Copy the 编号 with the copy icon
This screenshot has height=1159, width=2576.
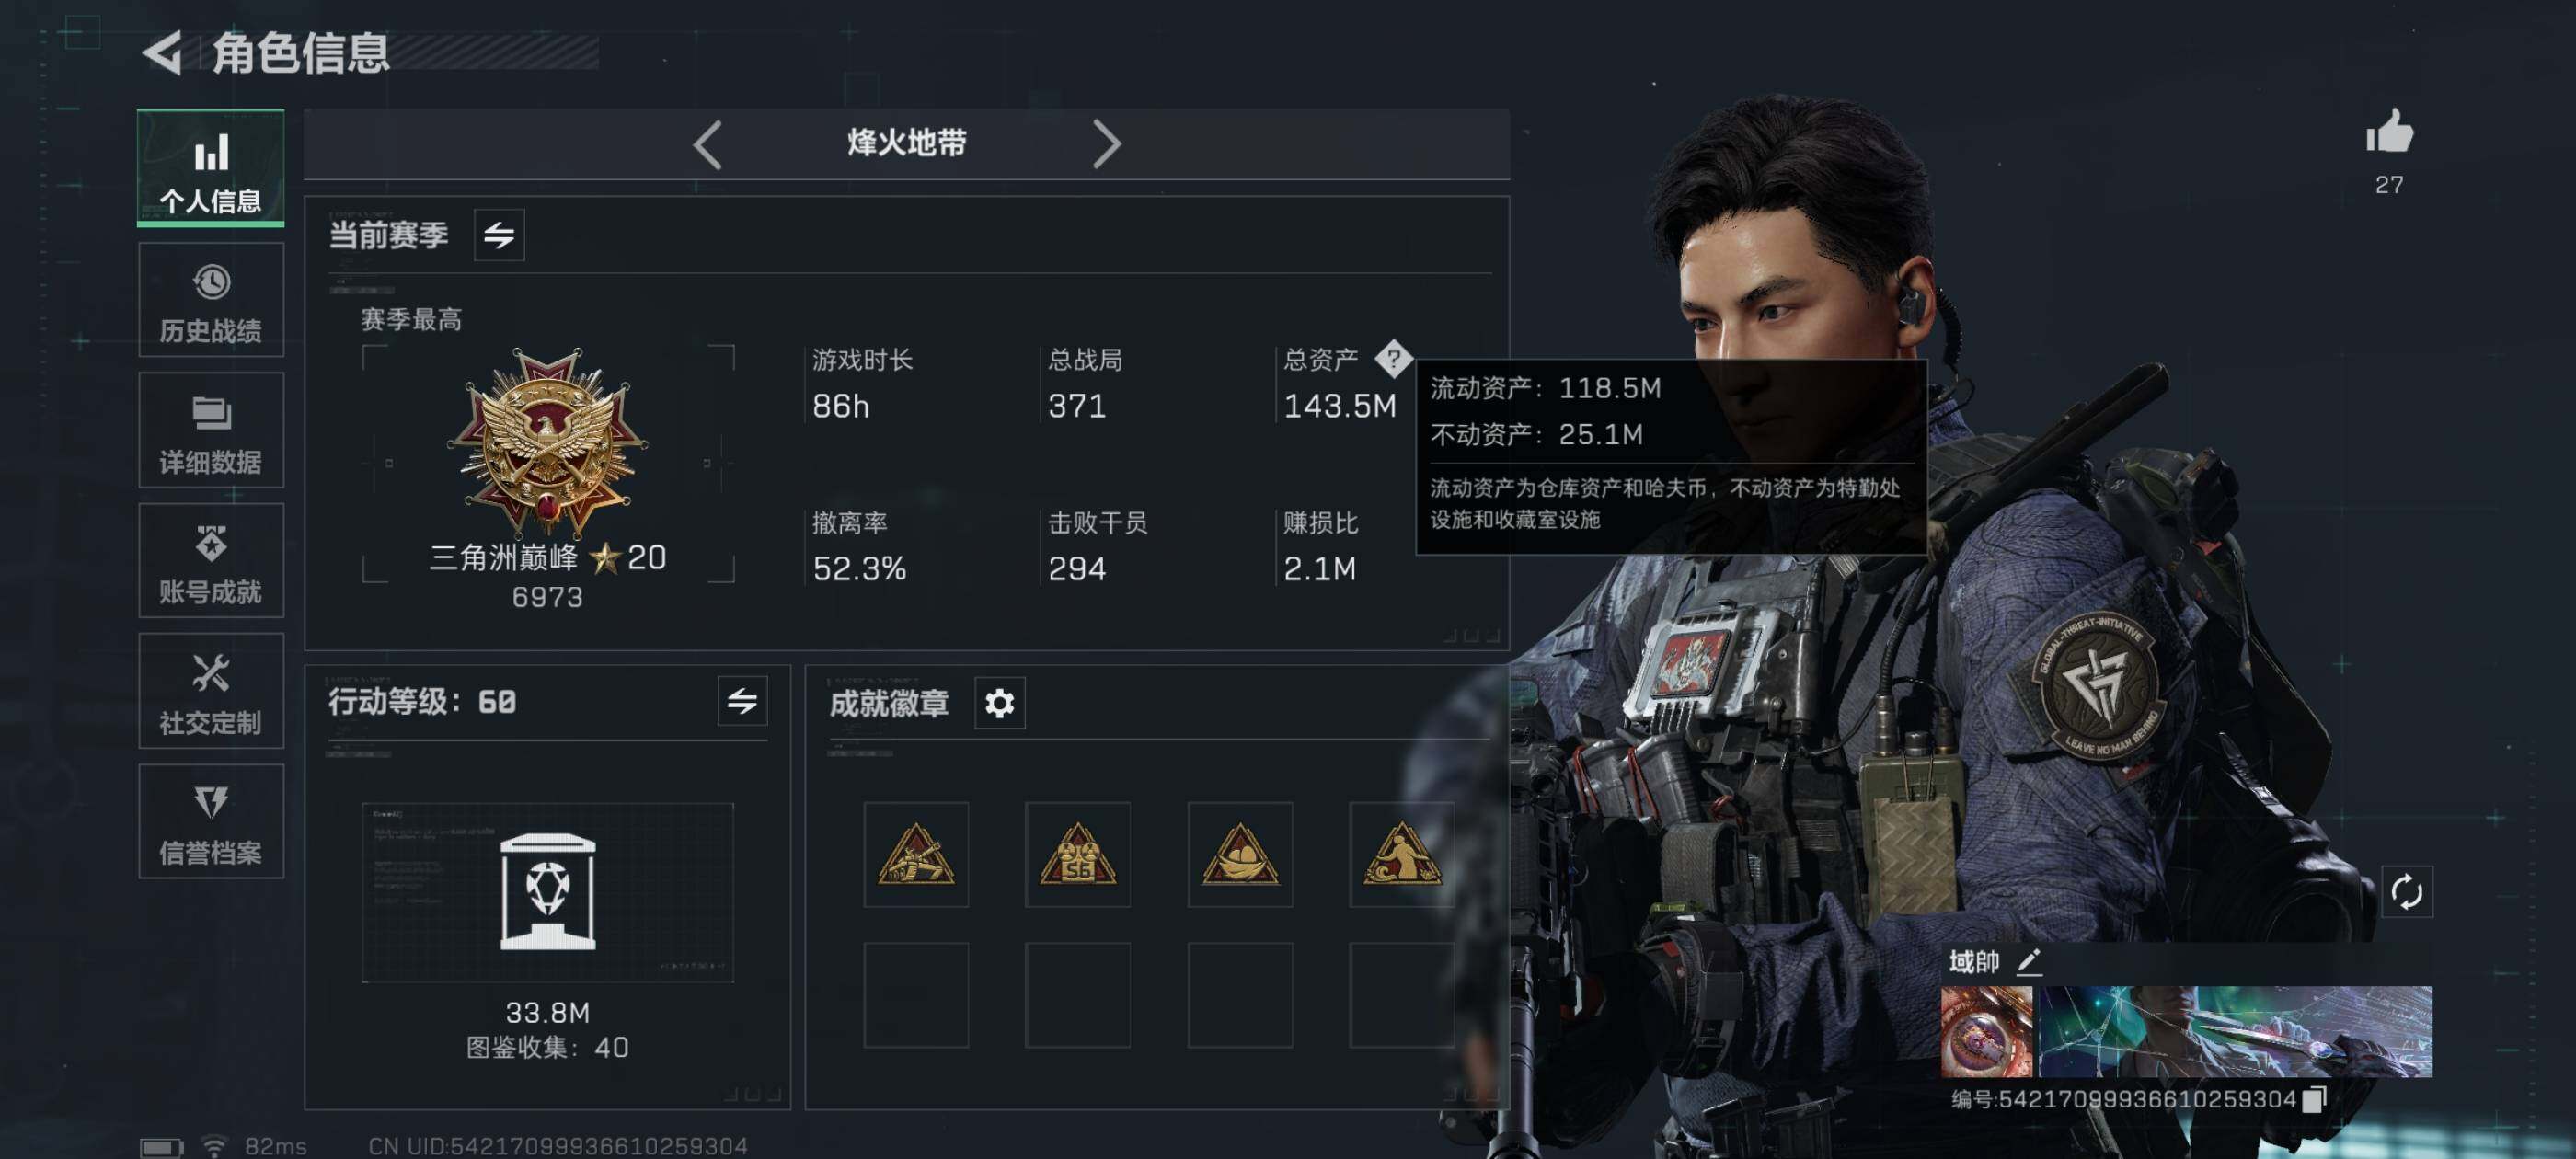(x=2314, y=1099)
